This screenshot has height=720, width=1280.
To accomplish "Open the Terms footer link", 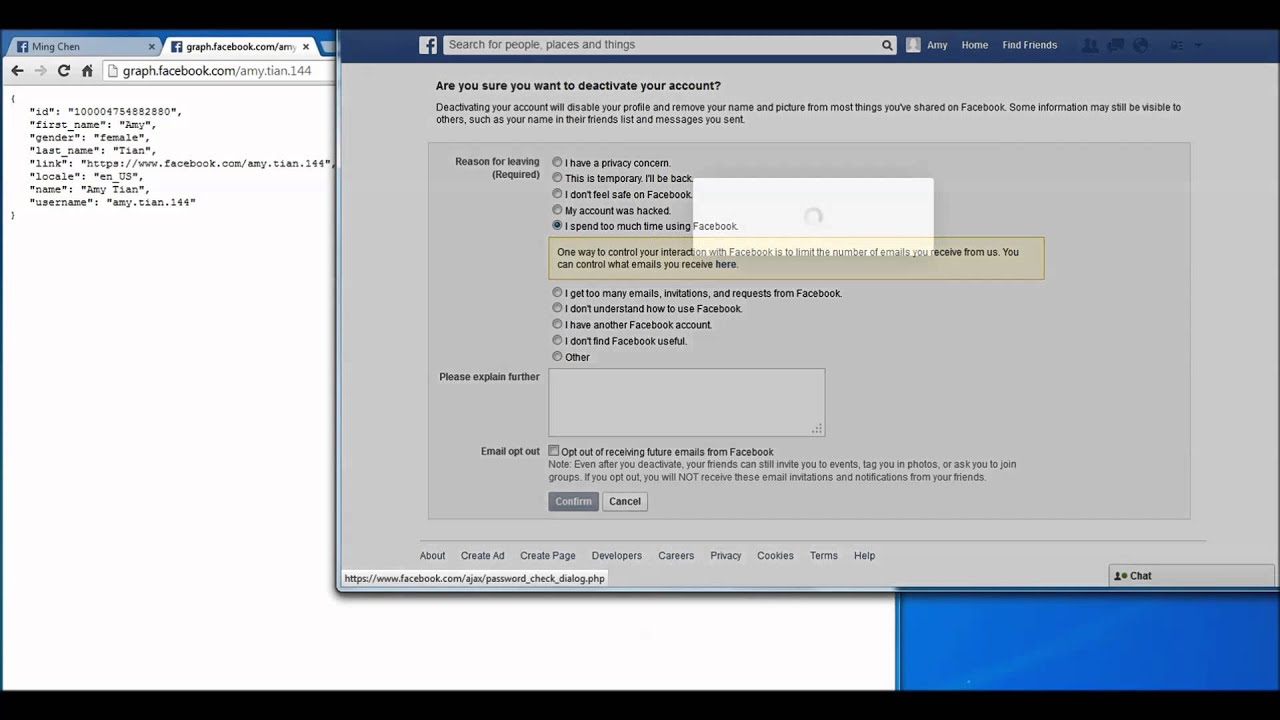I will pos(824,556).
